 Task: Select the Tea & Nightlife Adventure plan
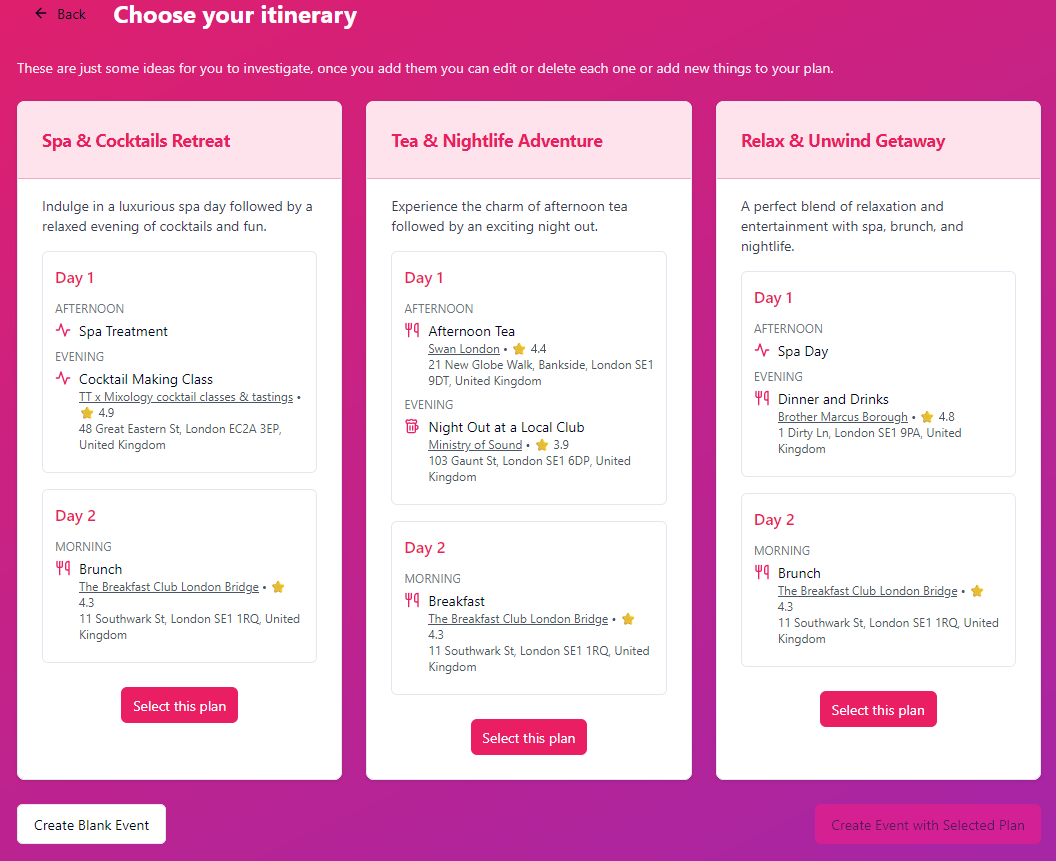click(x=529, y=738)
